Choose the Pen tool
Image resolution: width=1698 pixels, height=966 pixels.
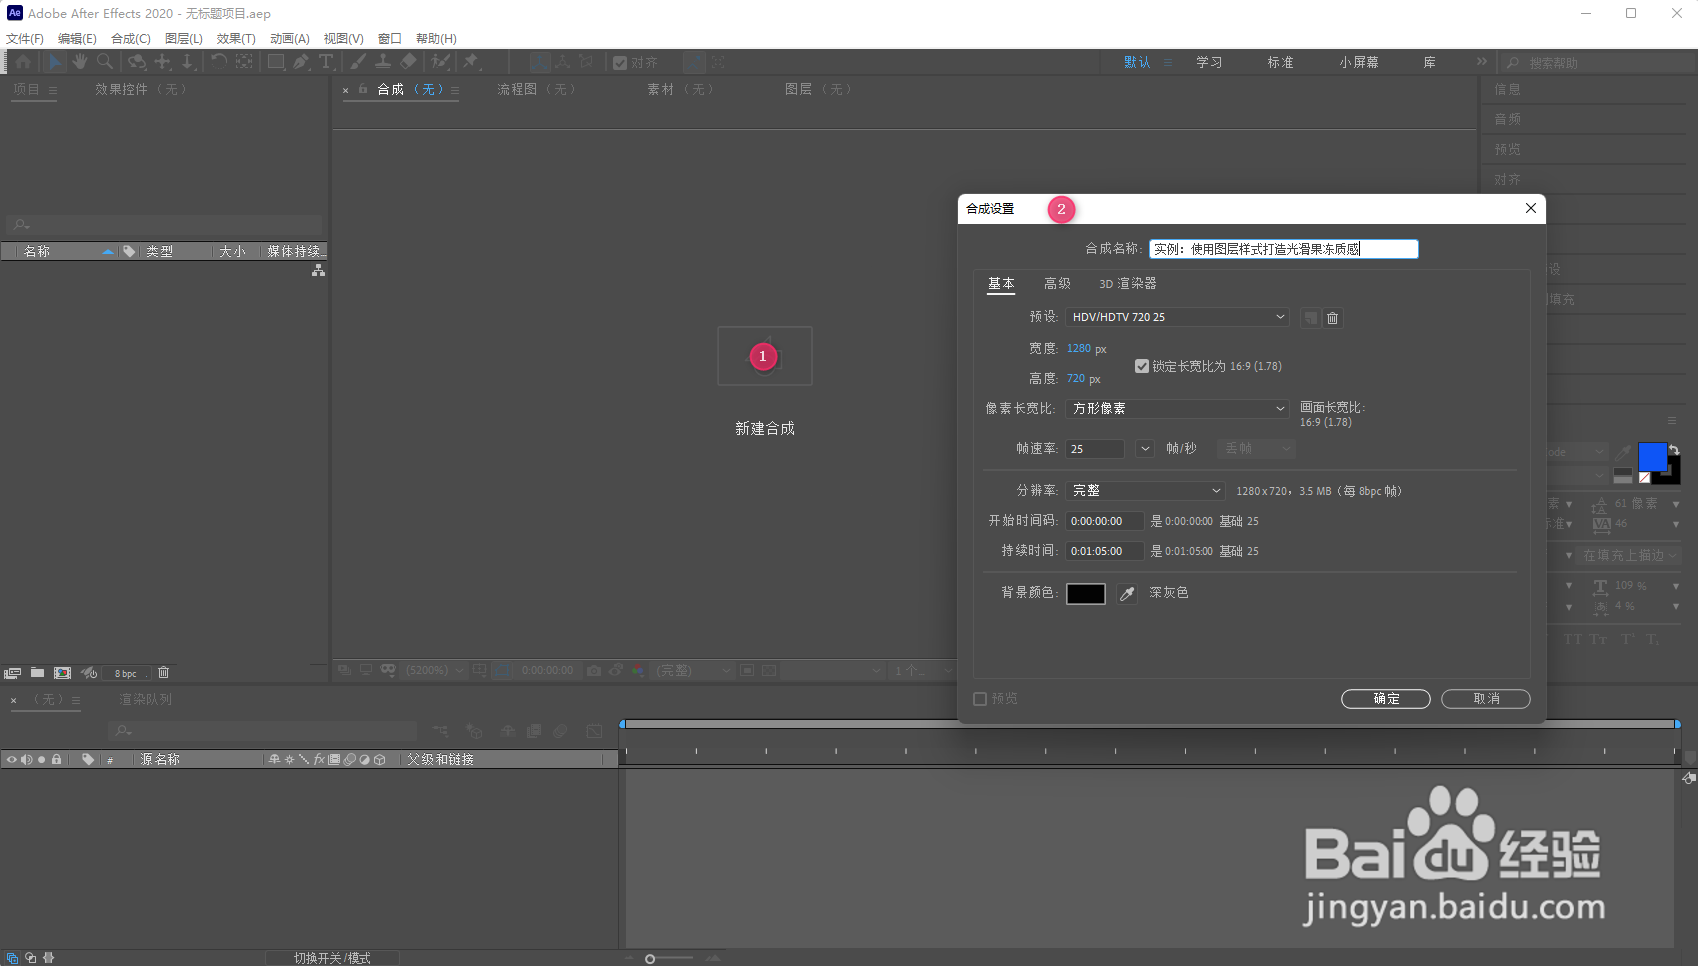[302, 61]
